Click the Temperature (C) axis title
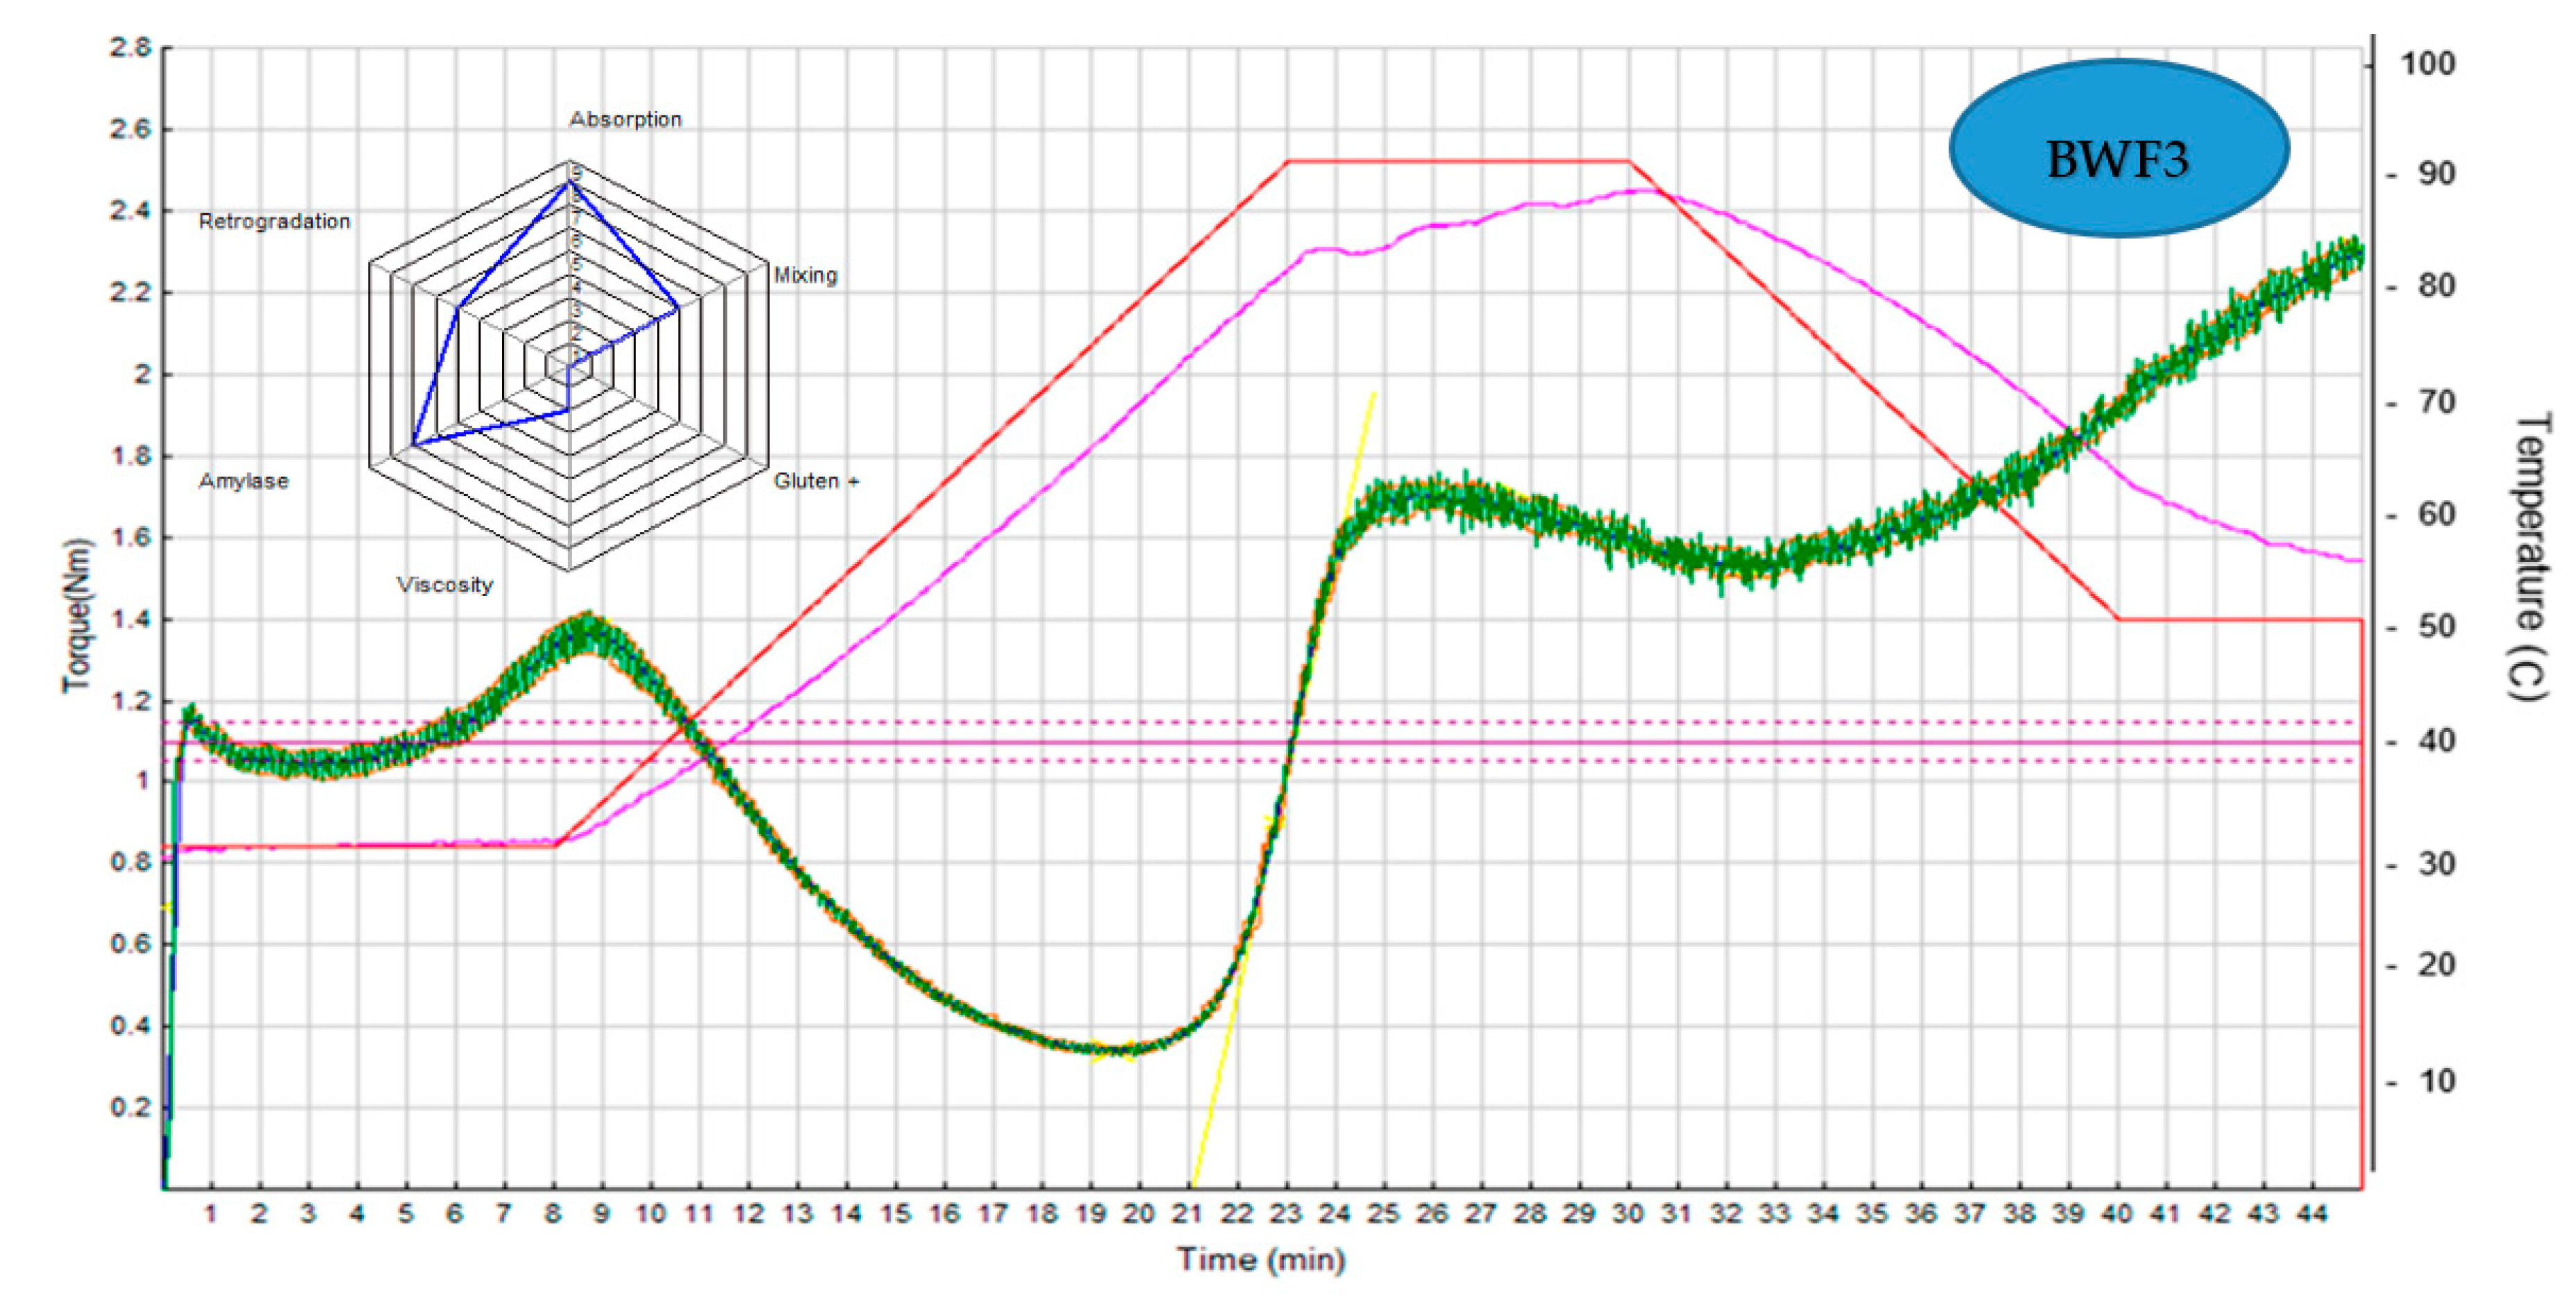2576x1296 pixels. [x=2530, y=557]
